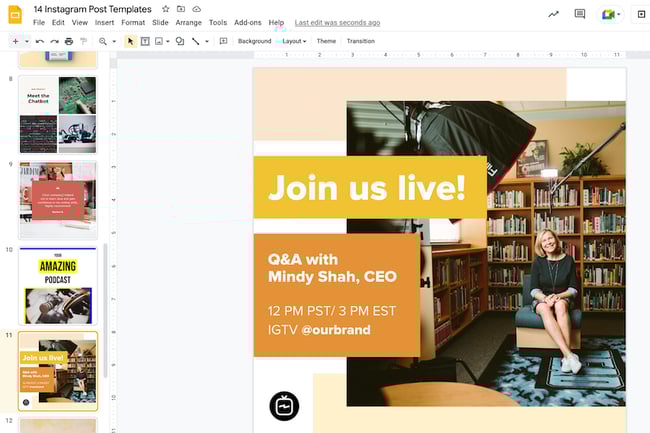Screen dimensions: 650x433
Task: Click the print icon
Action: [68, 41]
